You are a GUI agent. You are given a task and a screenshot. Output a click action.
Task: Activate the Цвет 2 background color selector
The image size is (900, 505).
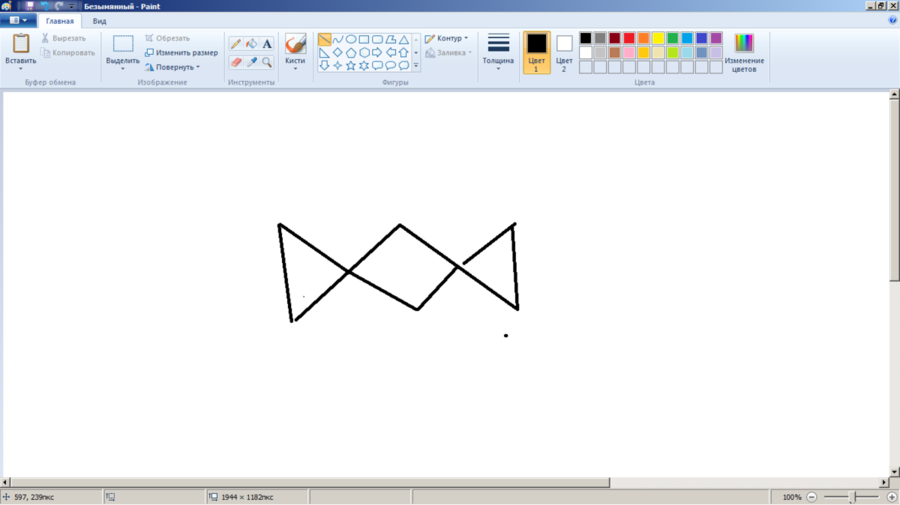(x=564, y=52)
